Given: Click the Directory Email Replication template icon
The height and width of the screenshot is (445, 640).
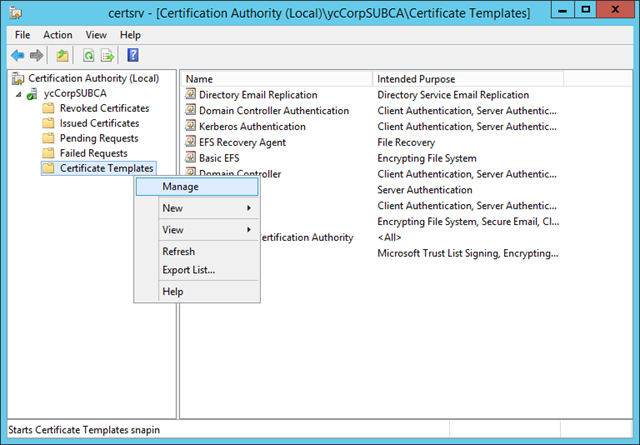Looking at the screenshot, I should [191, 94].
